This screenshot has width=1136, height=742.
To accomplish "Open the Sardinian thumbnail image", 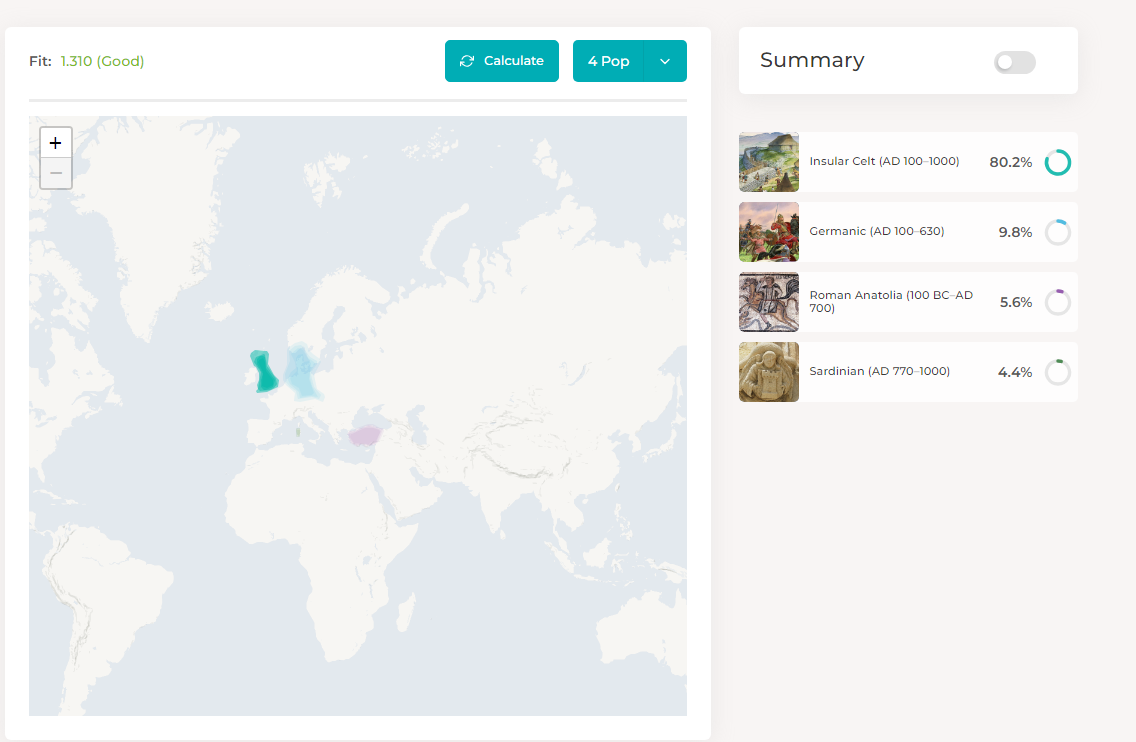I will pos(769,372).
